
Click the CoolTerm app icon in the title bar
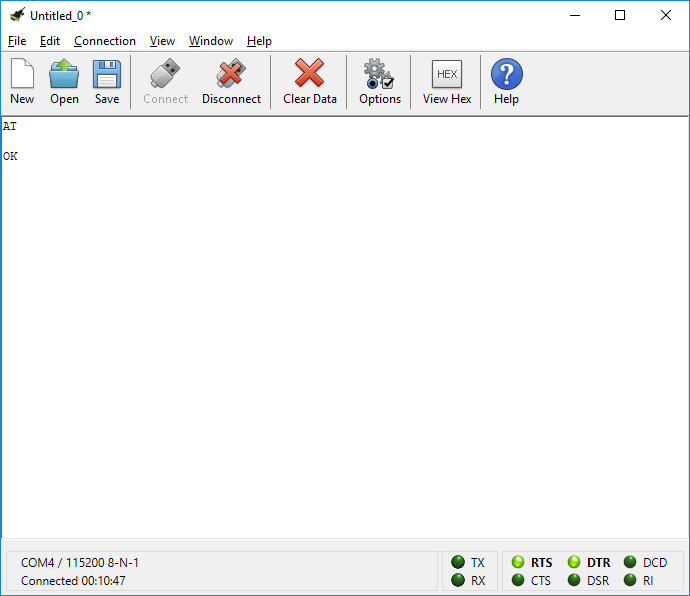(x=17, y=15)
